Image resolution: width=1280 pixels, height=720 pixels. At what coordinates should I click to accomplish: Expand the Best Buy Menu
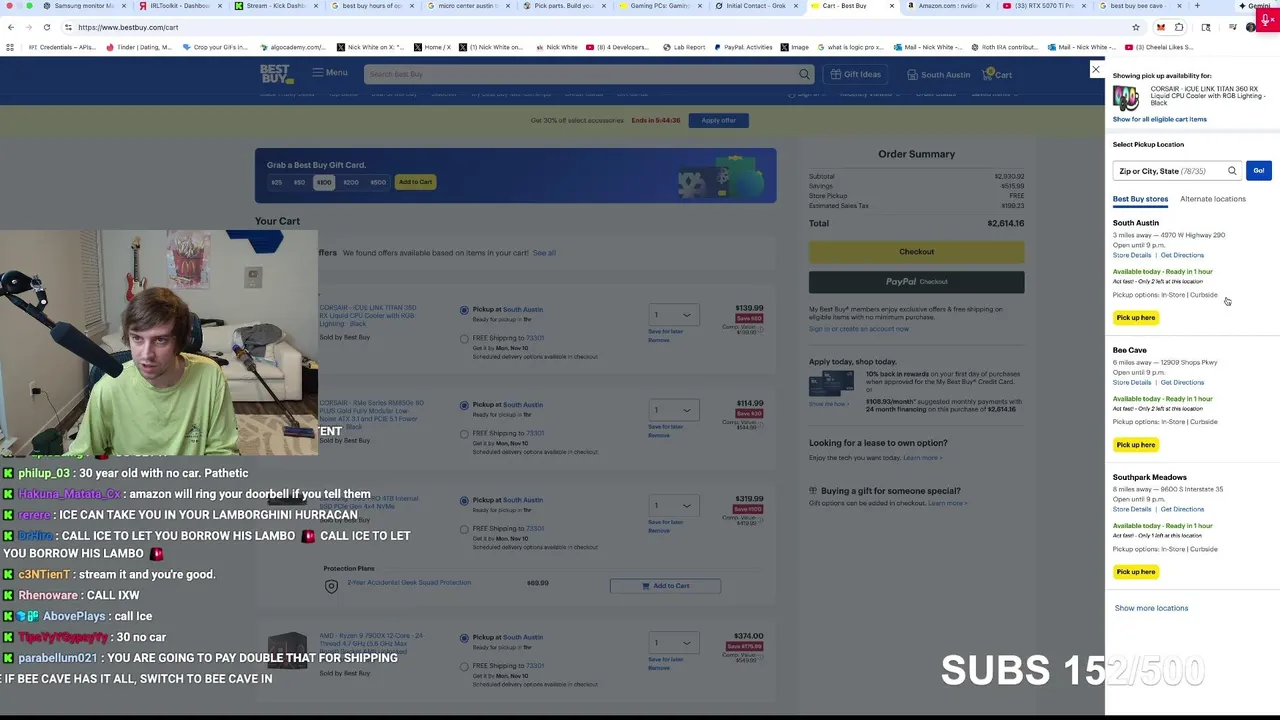coord(329,72)
